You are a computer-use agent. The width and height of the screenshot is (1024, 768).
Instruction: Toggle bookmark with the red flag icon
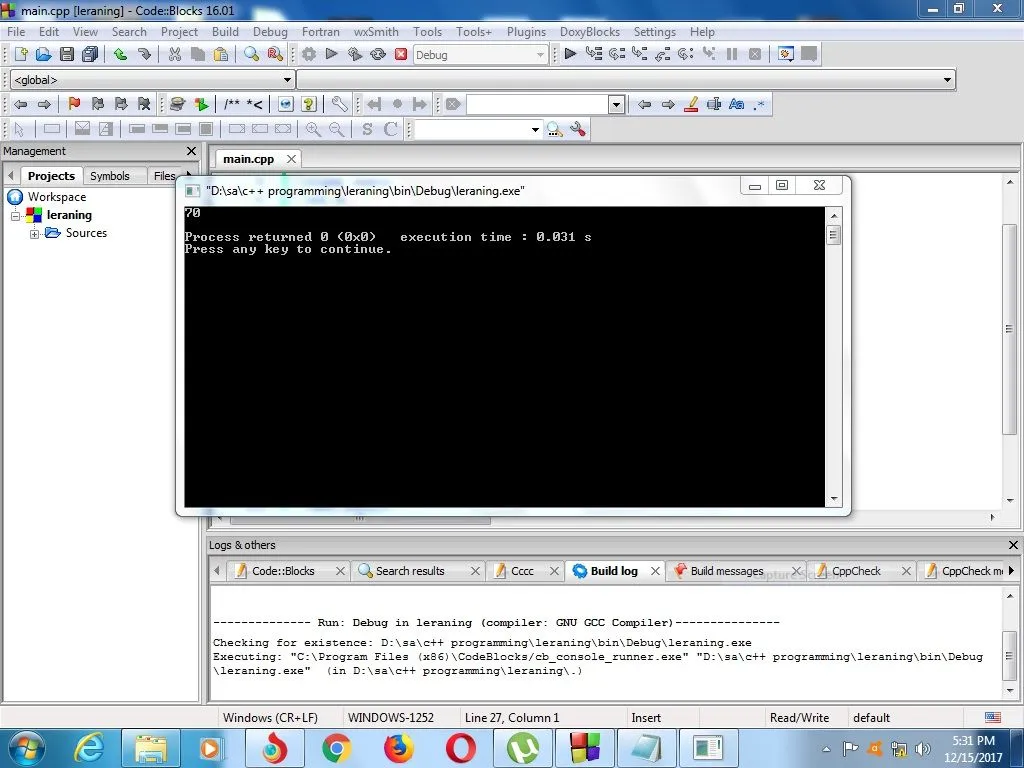point(74,104)
